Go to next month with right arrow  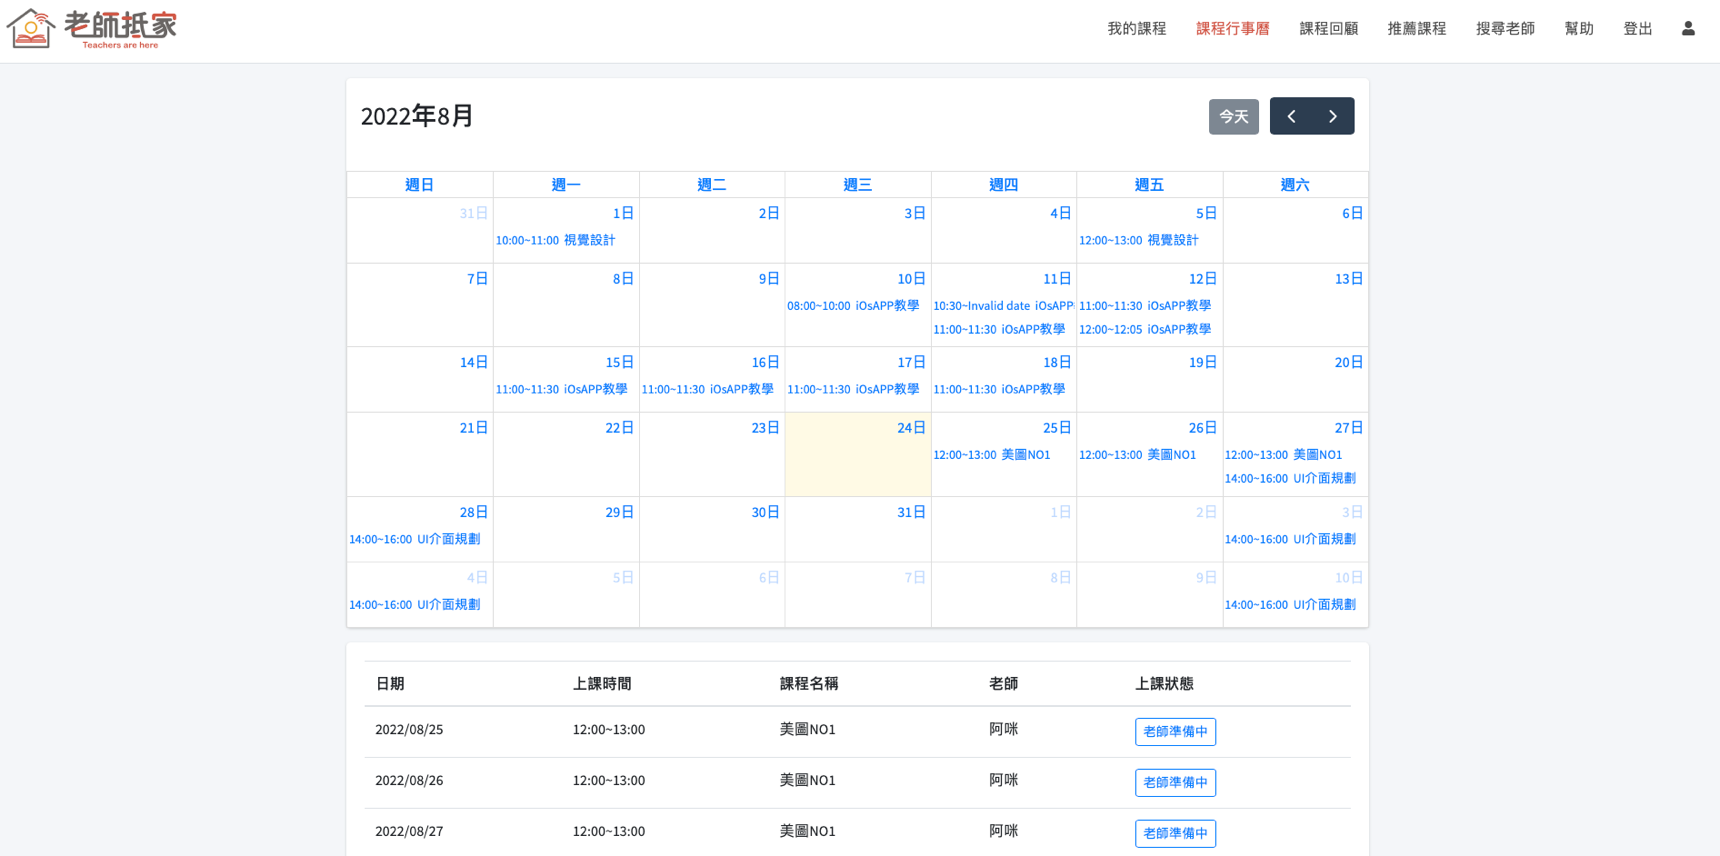point(1333,116)
